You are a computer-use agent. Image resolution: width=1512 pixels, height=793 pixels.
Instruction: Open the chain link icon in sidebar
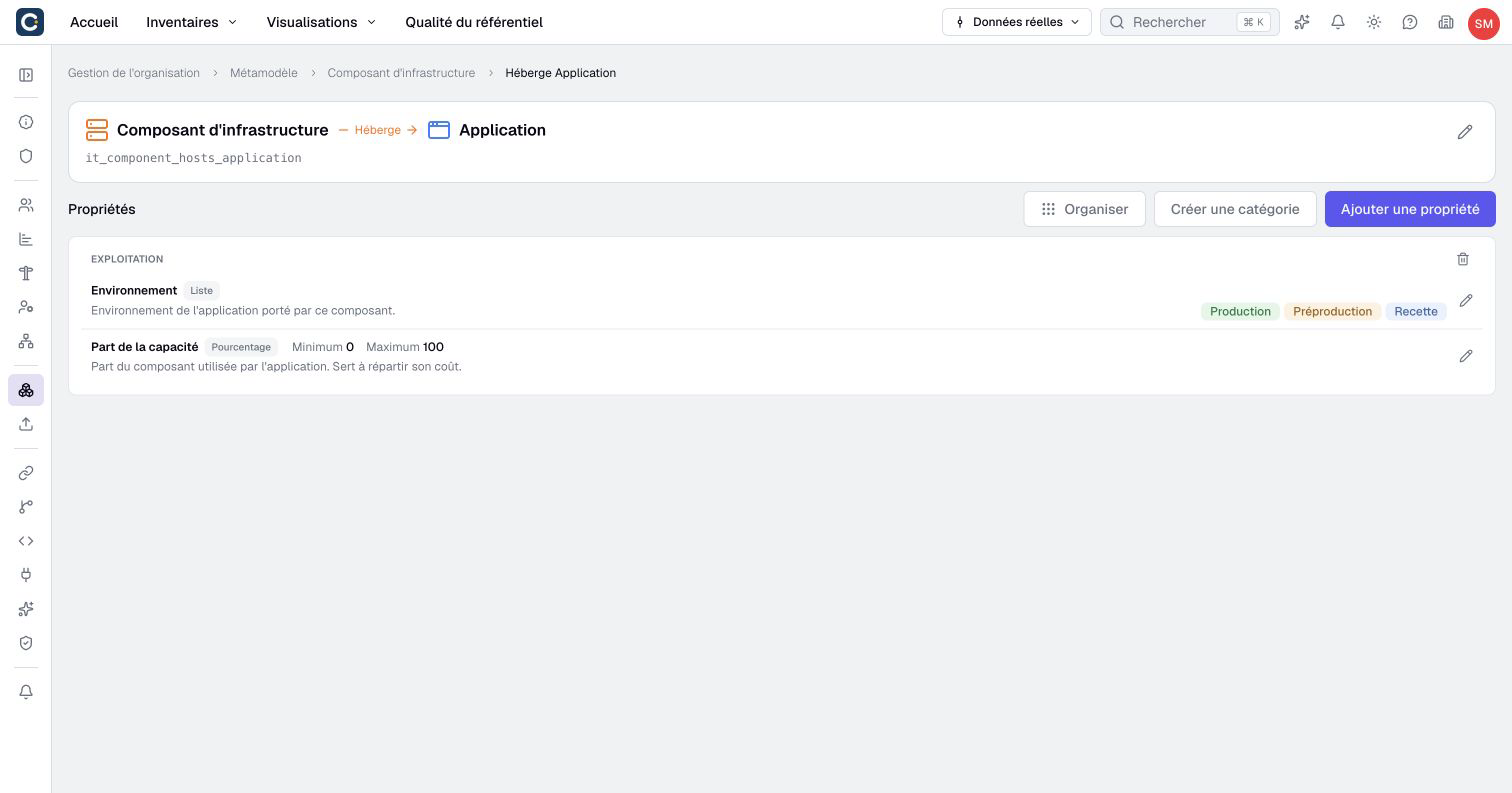click(26, 473)
